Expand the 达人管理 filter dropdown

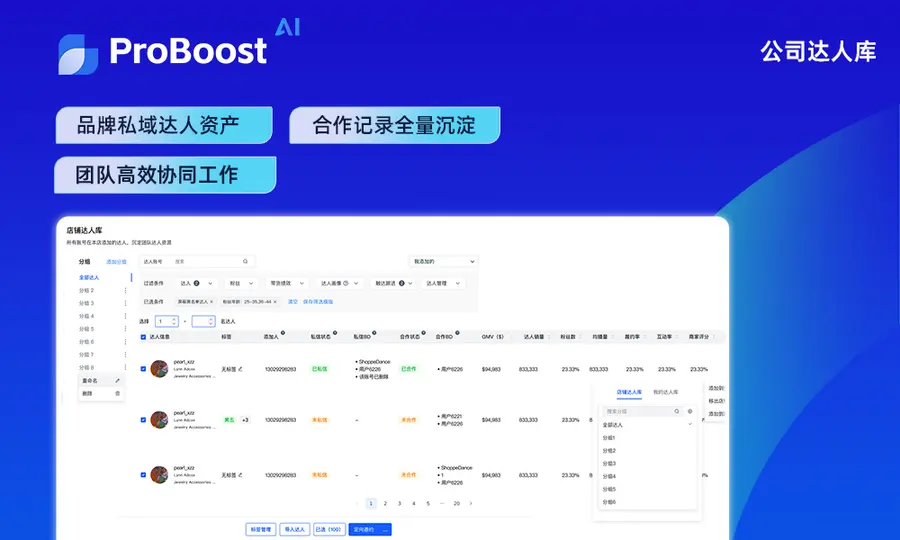tap(443, 283)
